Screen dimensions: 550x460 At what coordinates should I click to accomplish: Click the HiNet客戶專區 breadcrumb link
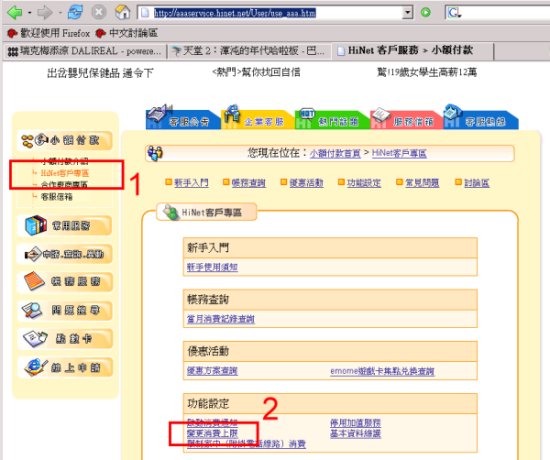pos(399,154)
